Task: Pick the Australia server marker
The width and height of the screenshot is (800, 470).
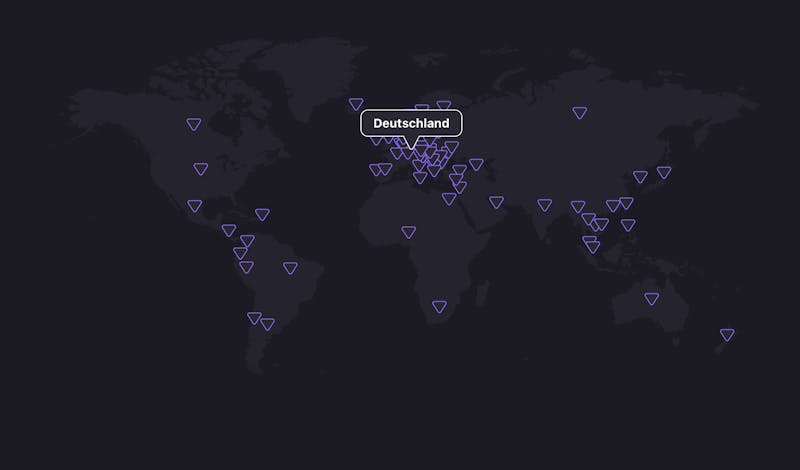Action: pos(652,299)
